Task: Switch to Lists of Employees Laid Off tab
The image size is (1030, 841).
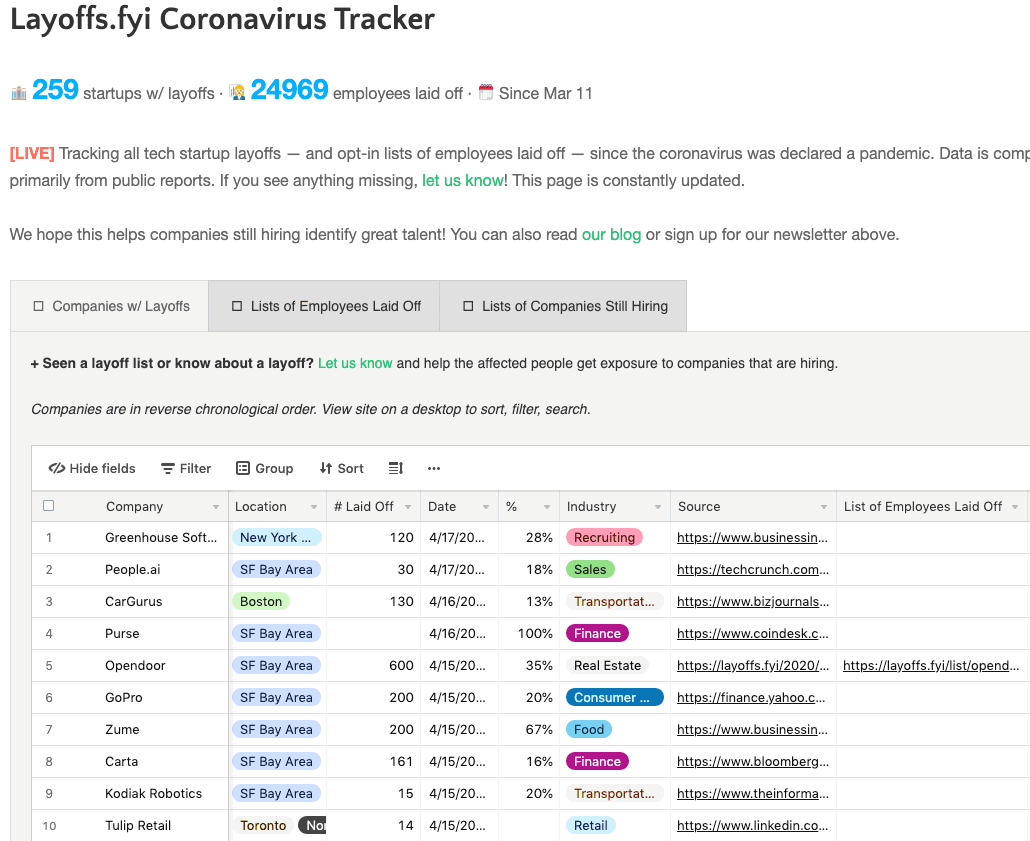Action: click(x=325, y=306)
